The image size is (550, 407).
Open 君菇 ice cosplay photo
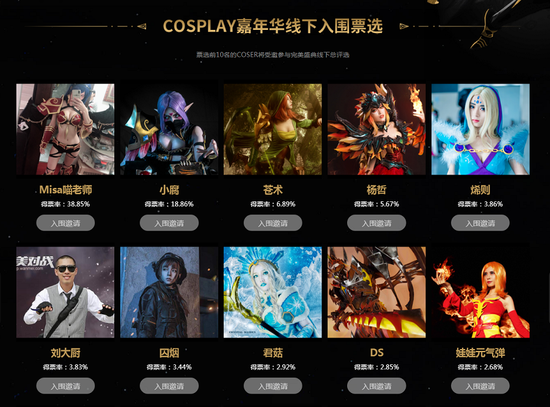(x=273, y=292)
